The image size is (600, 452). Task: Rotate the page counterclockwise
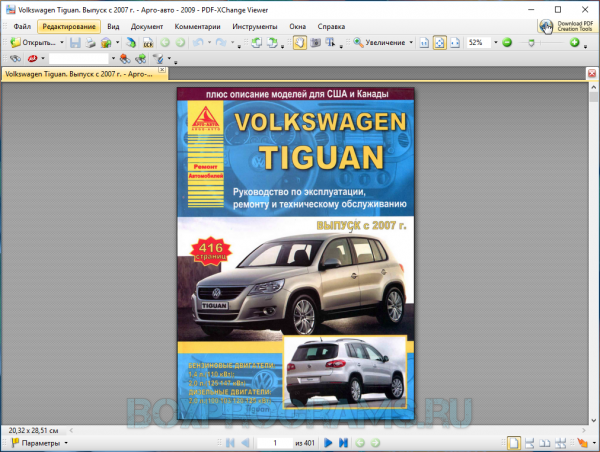(x=256, y=42)
